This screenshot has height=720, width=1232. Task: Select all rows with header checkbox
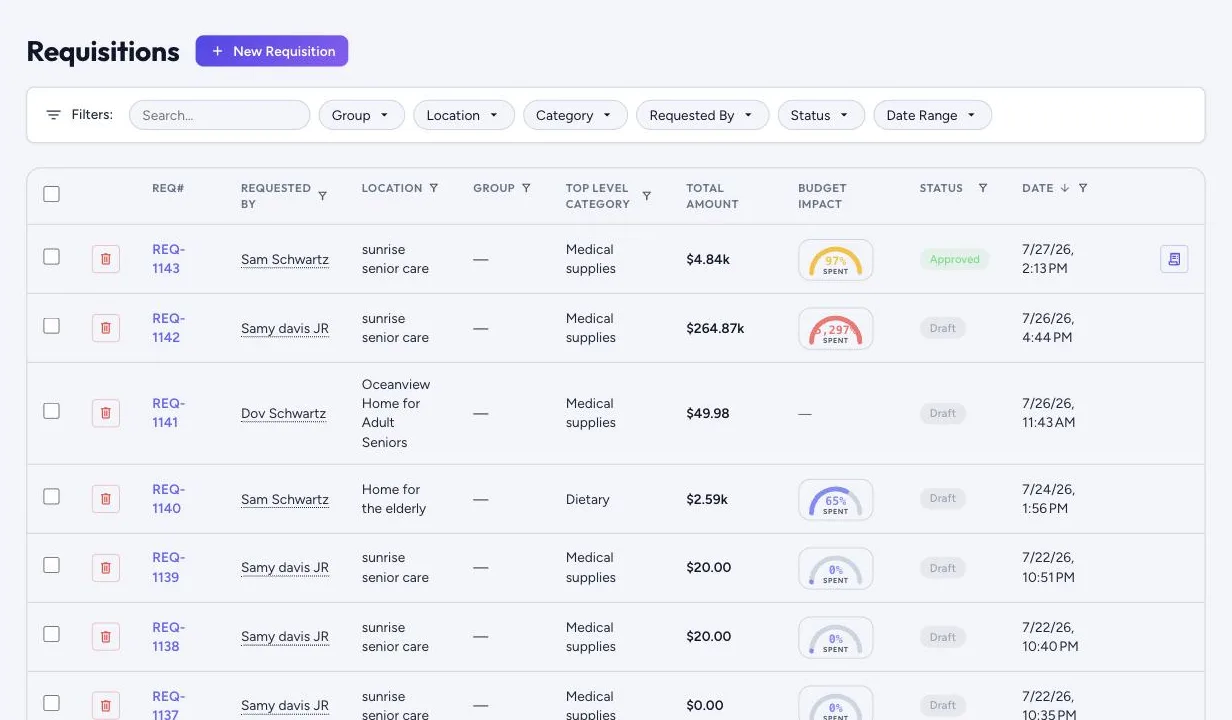pos(52,194)
